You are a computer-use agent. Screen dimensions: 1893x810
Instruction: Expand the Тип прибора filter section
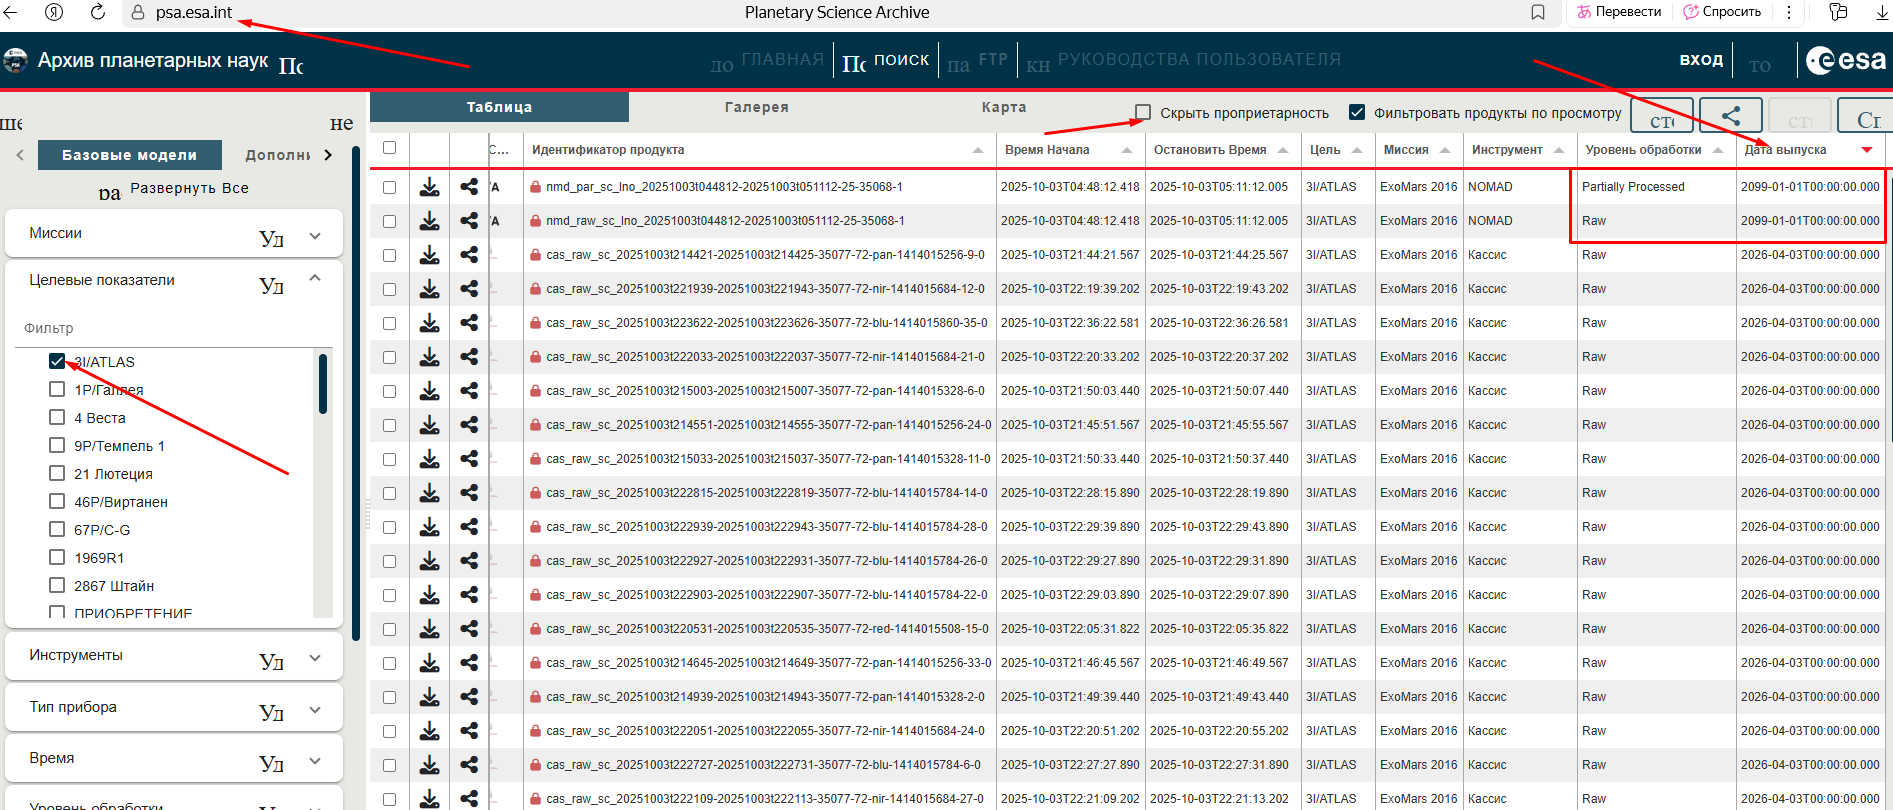[315, 710]
